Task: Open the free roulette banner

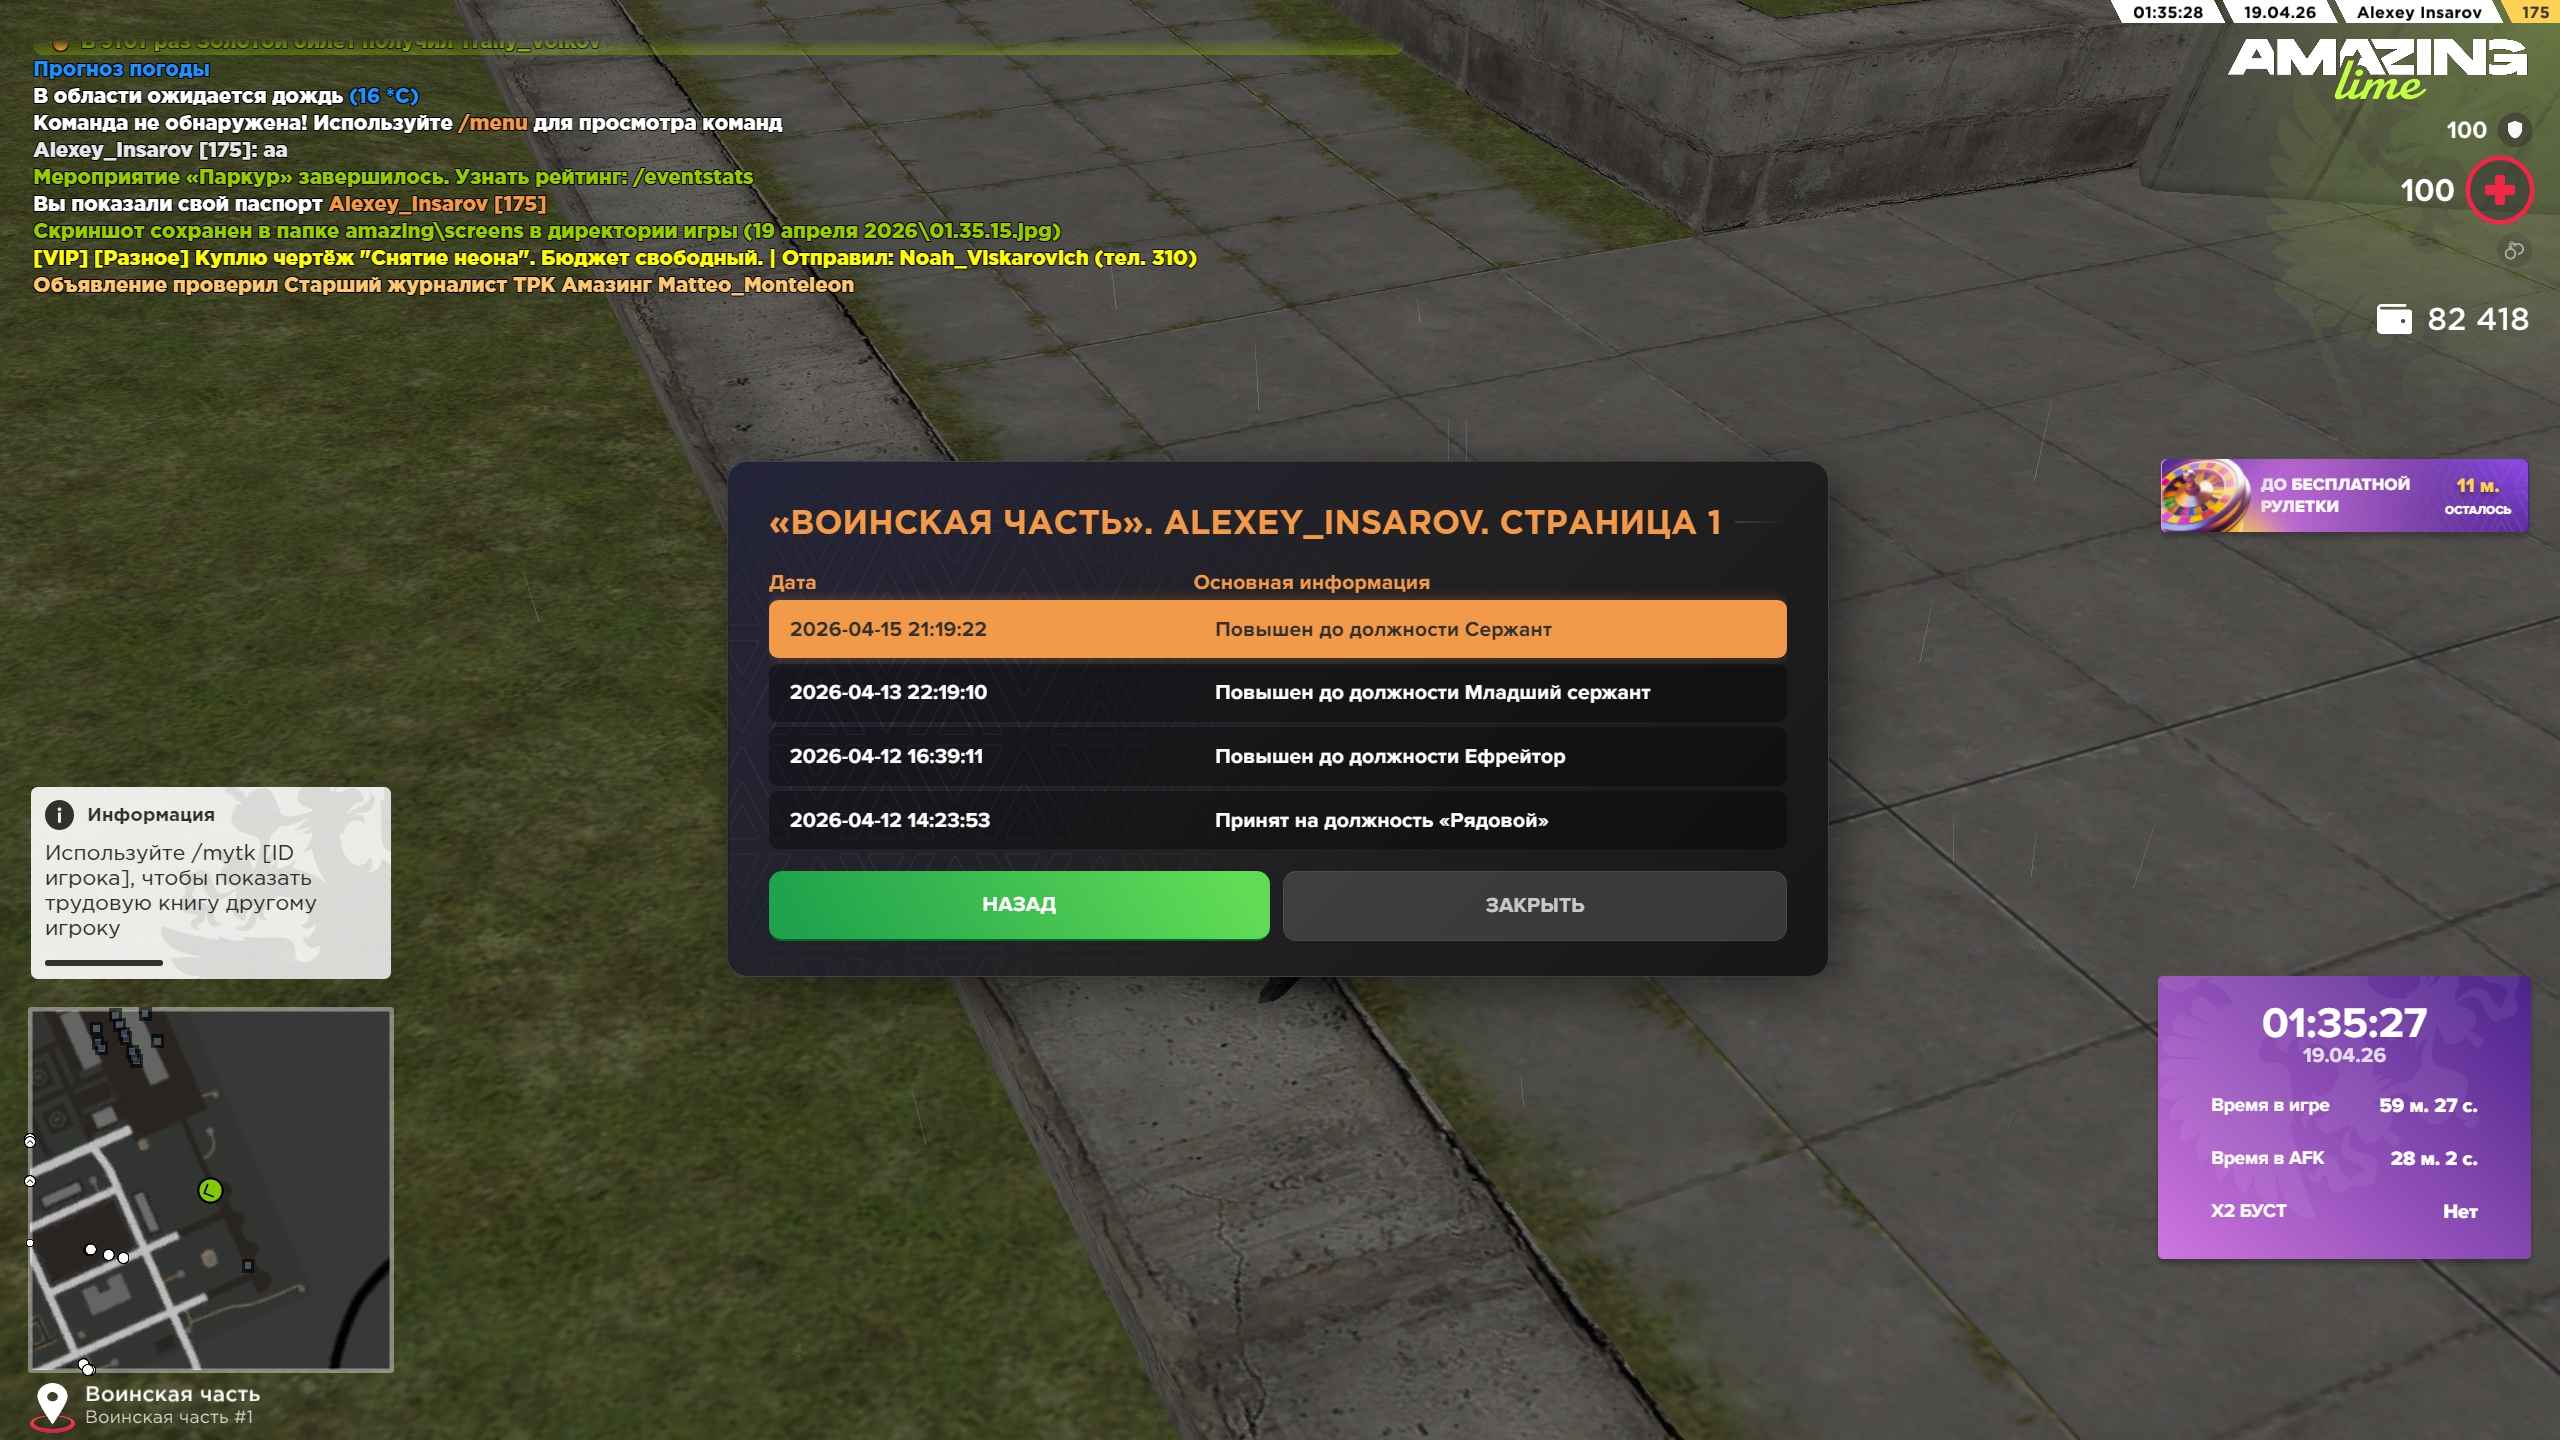Action: [2343, 496]
